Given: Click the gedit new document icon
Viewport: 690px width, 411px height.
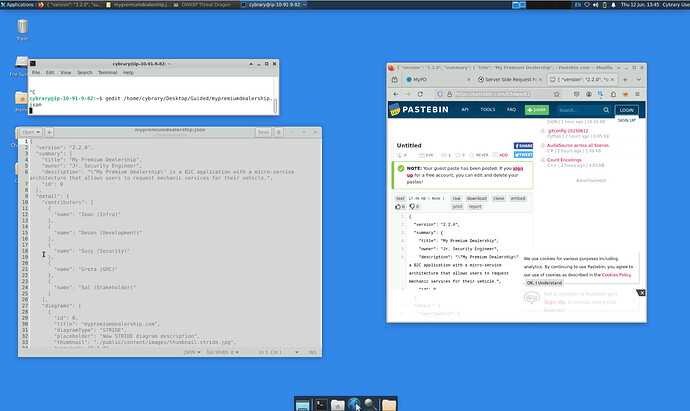Looking at the screenshot, I should pyautogui.click(x=51, y=131).
